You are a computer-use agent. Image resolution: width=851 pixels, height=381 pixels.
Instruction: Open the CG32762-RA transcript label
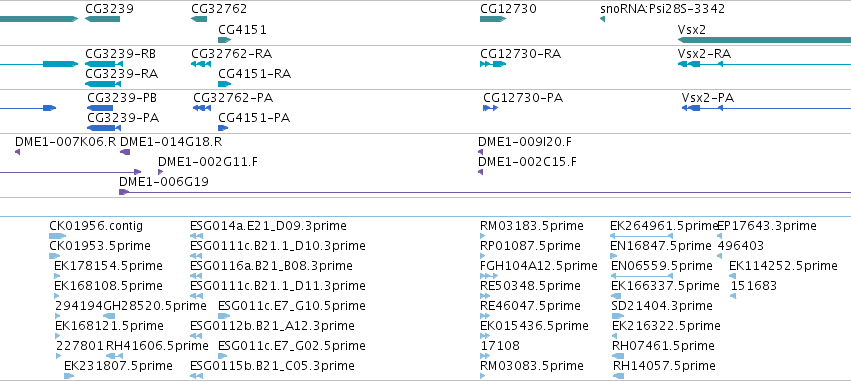[x=232, y=54]
